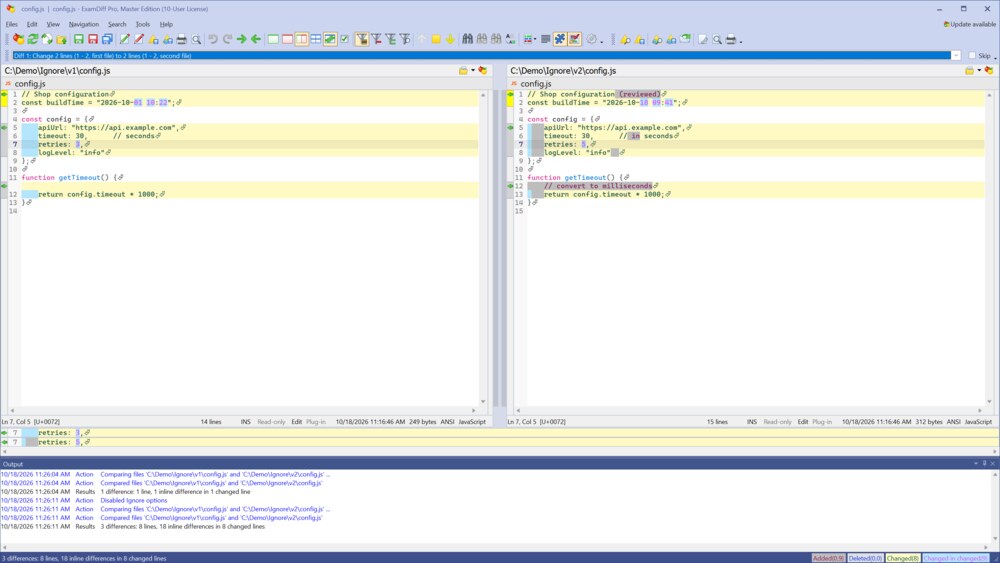Click the red single-pane view icon
Screen dimensions: 1000x563
288,40
